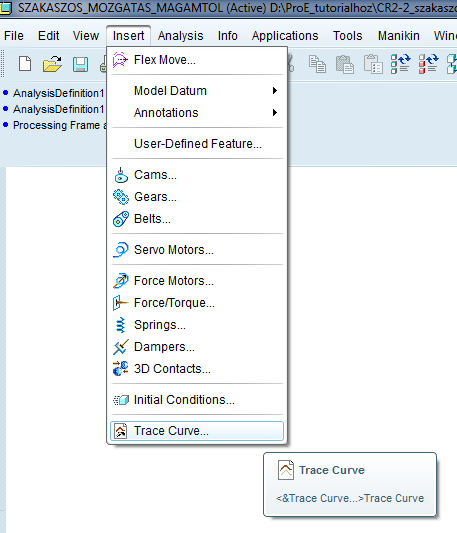This screenshot has height=533, width=457.
Task: Click the Force Motors icon
Action: pyautogui.click(x=121, y=281)
